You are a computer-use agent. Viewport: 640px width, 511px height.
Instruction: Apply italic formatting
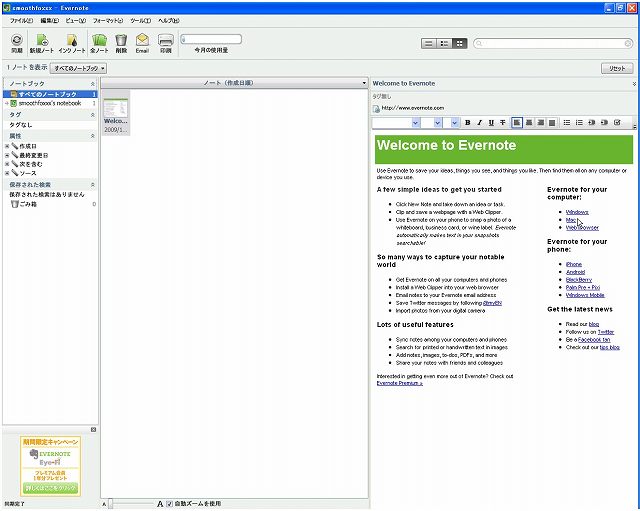pos(480,122)
